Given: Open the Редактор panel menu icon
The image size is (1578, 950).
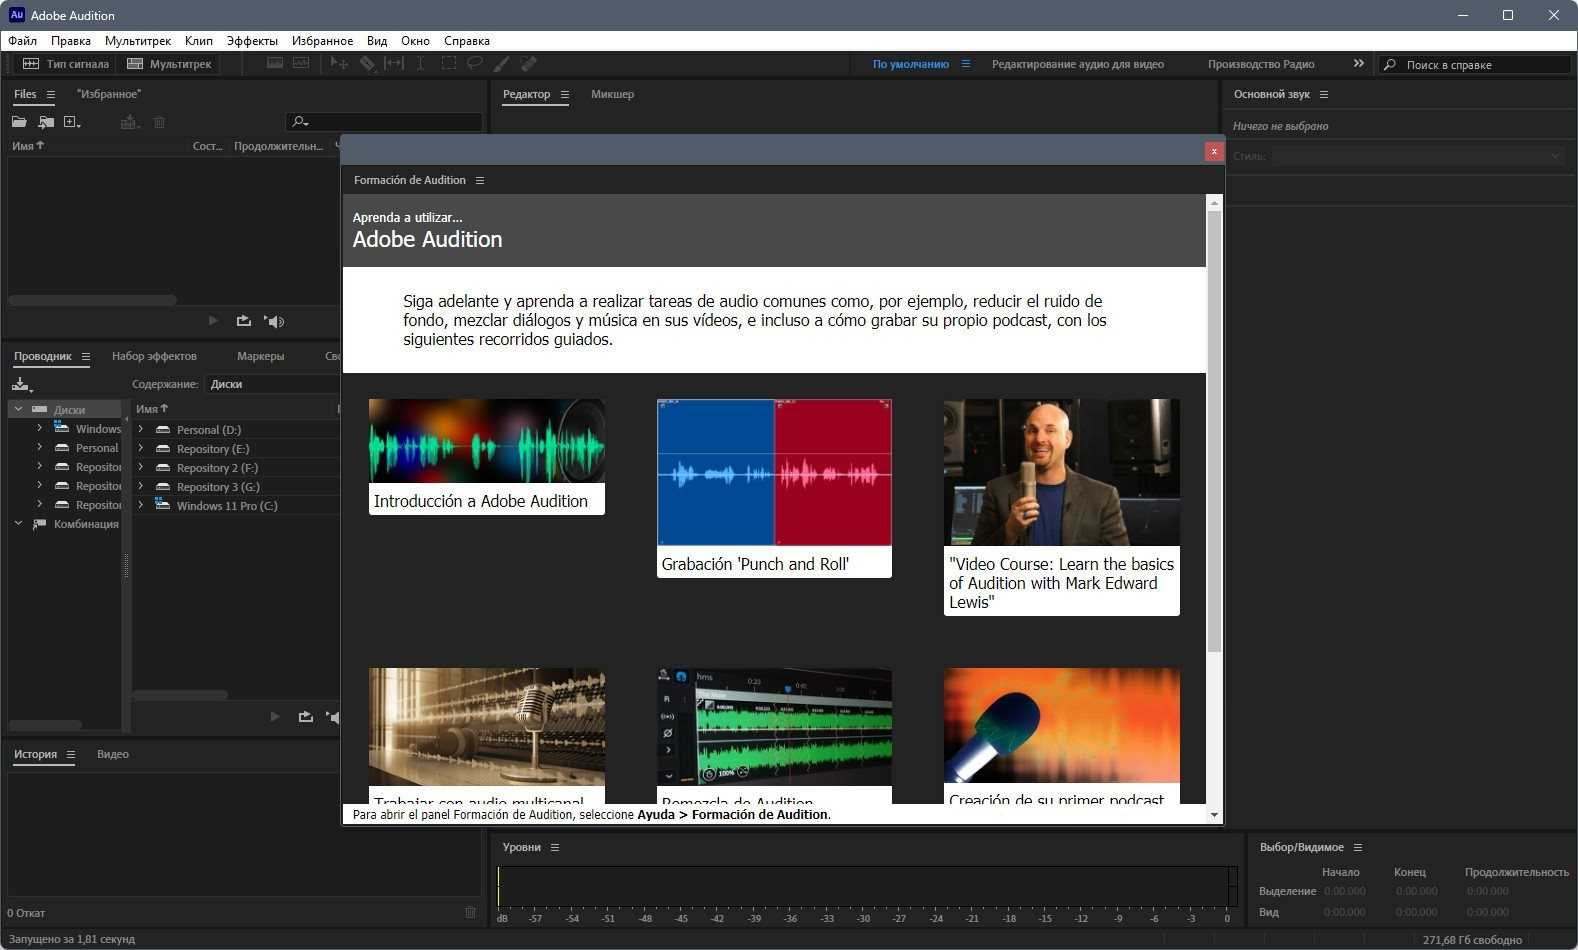Looking at the screenshot, I should (x=565, y=95).
